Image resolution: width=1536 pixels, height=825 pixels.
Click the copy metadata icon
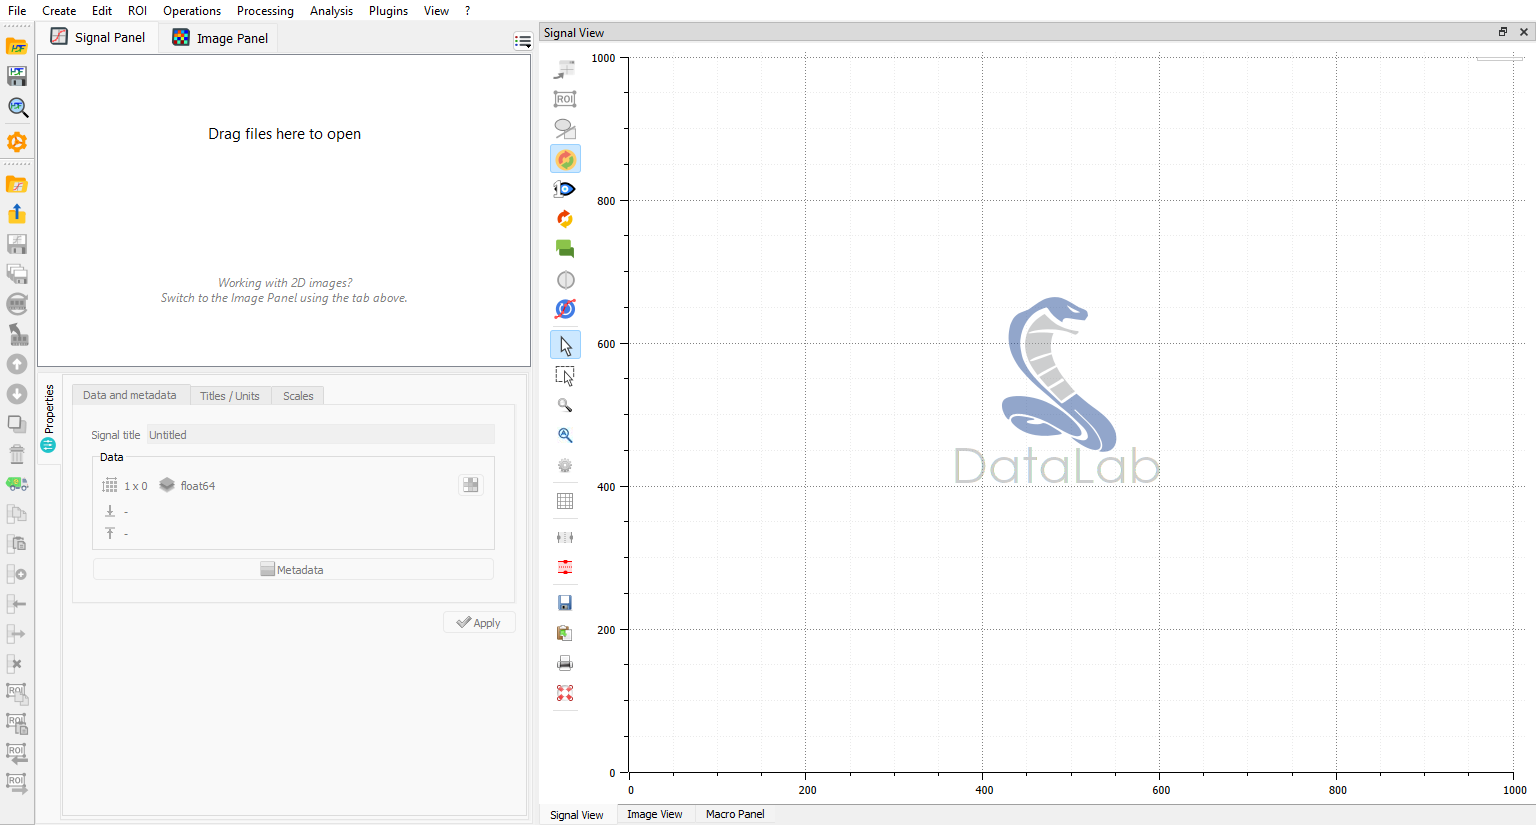coord(17,514)
